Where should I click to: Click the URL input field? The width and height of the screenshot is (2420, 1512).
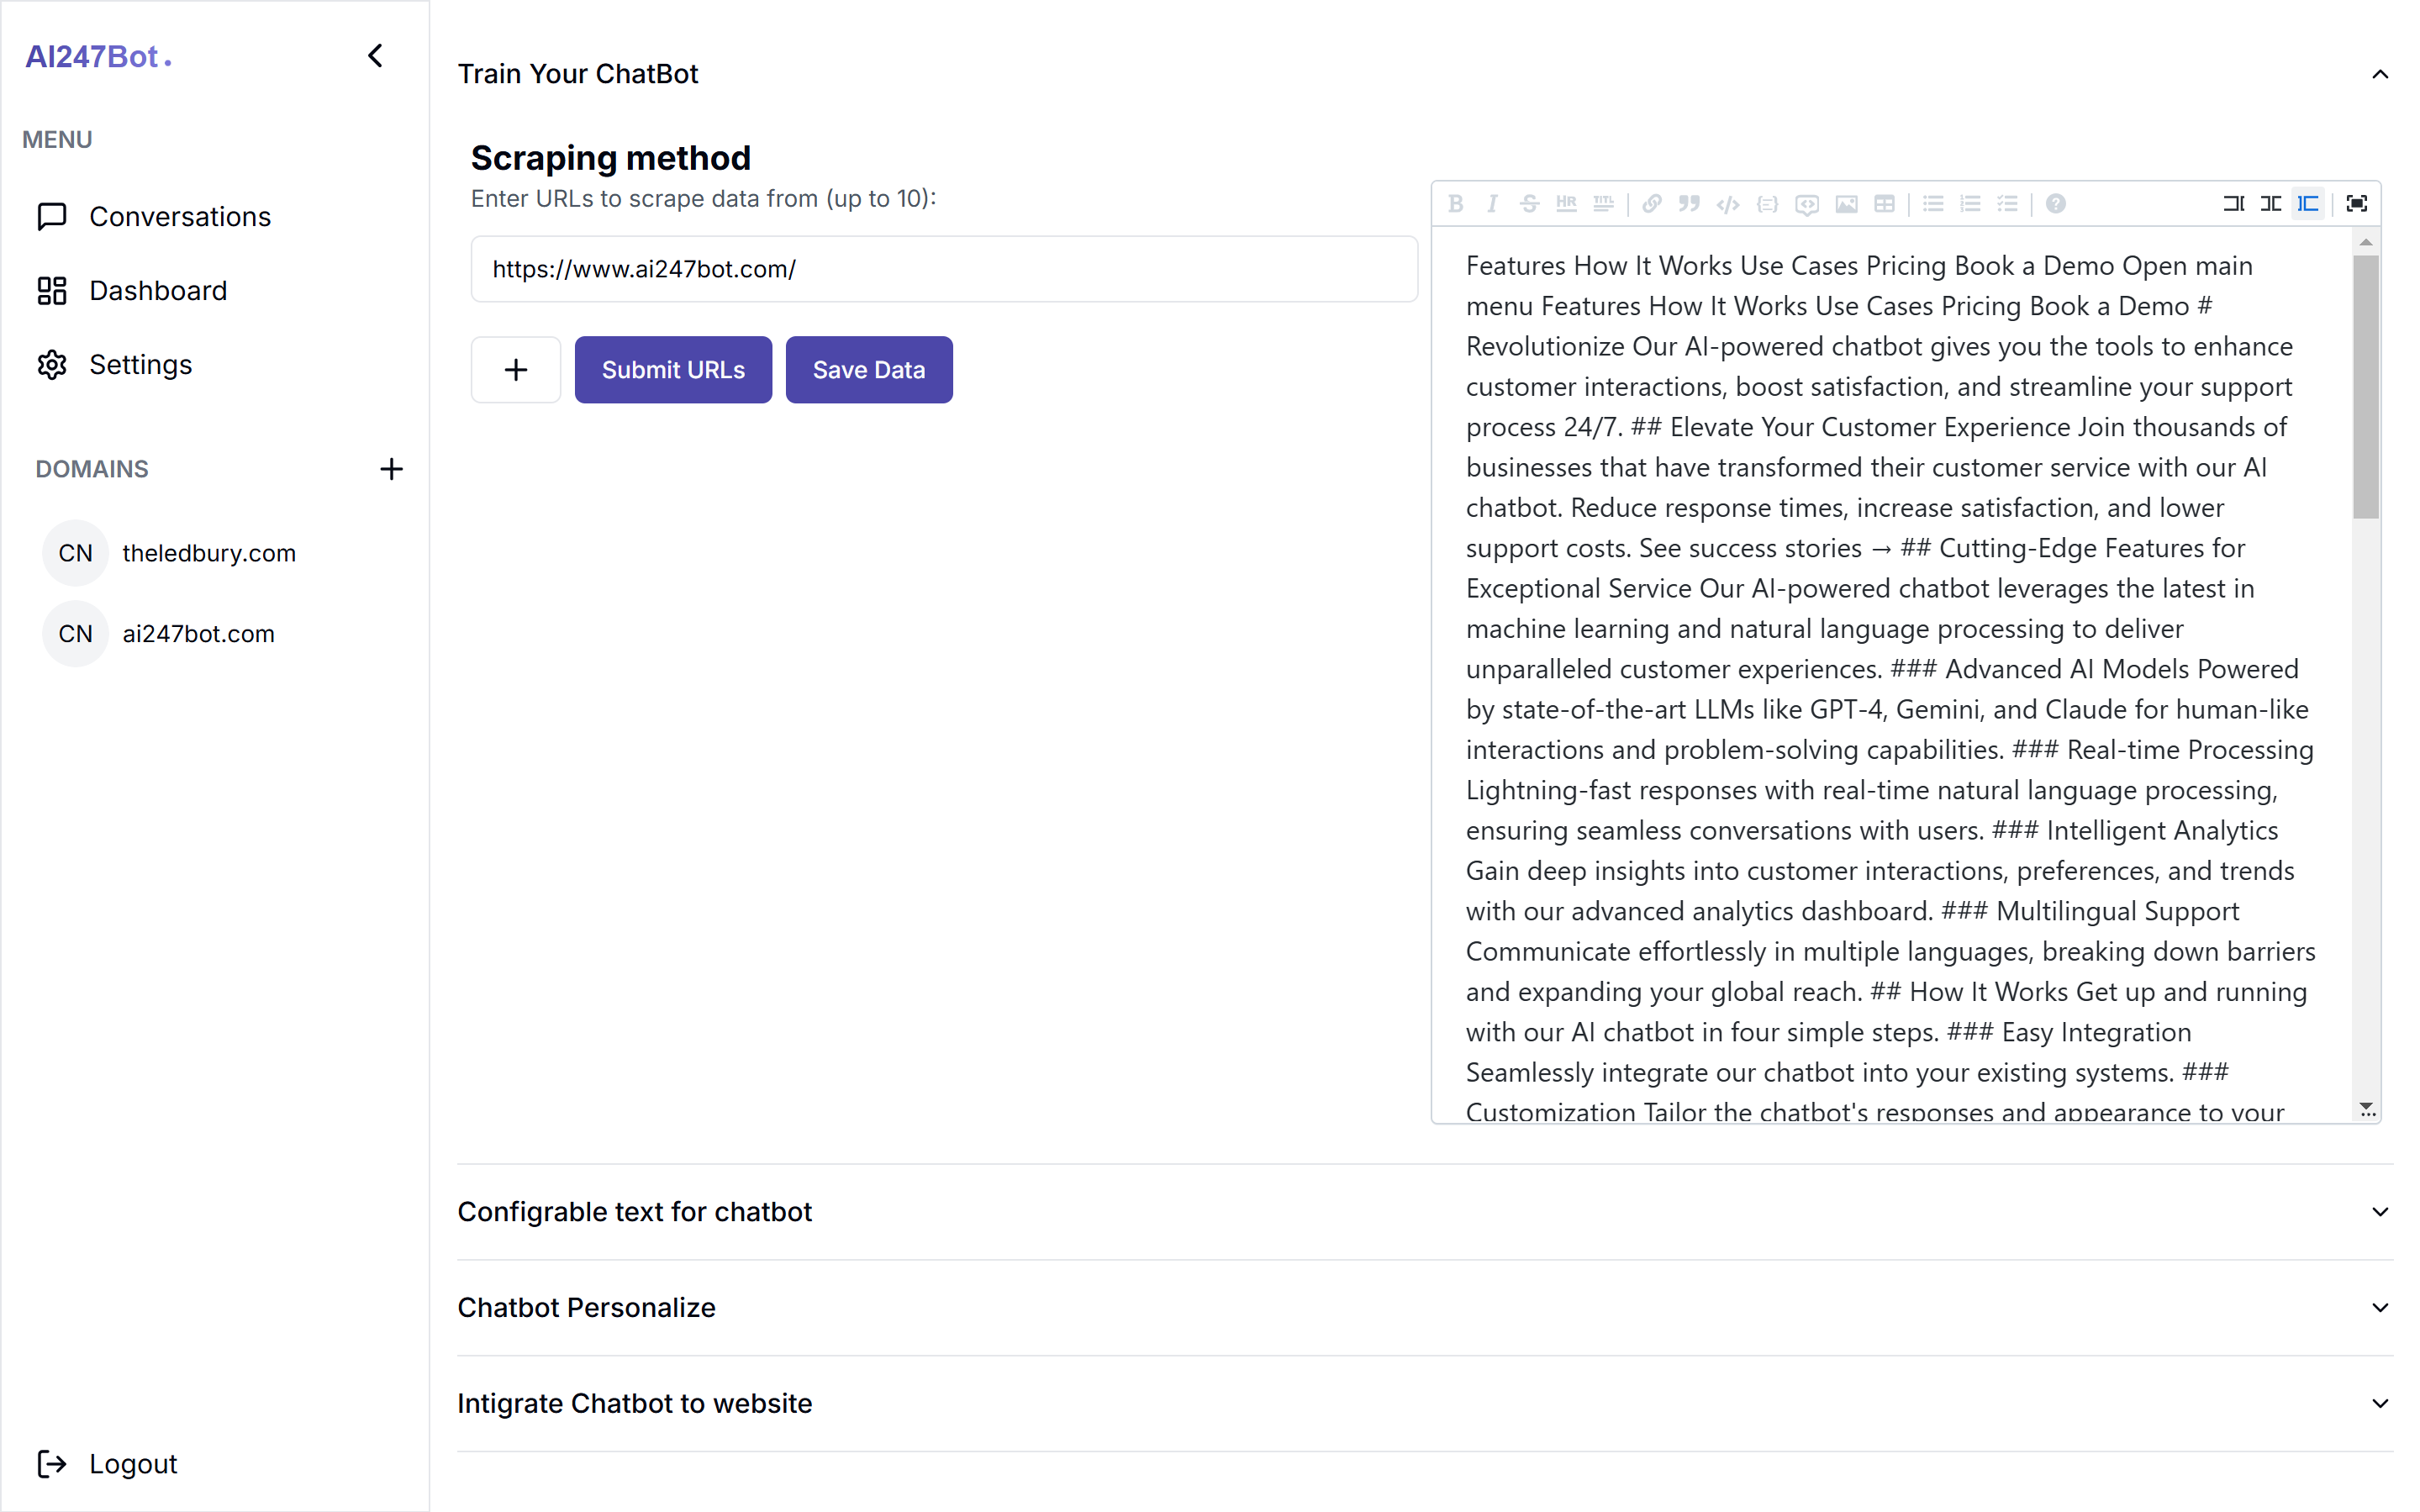click(x=944, y=269)
